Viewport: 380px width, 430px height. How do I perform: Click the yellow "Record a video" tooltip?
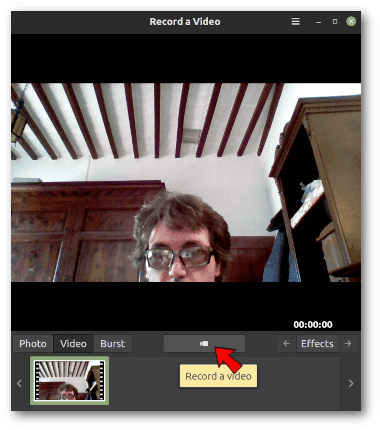click(x=218, y=376)
